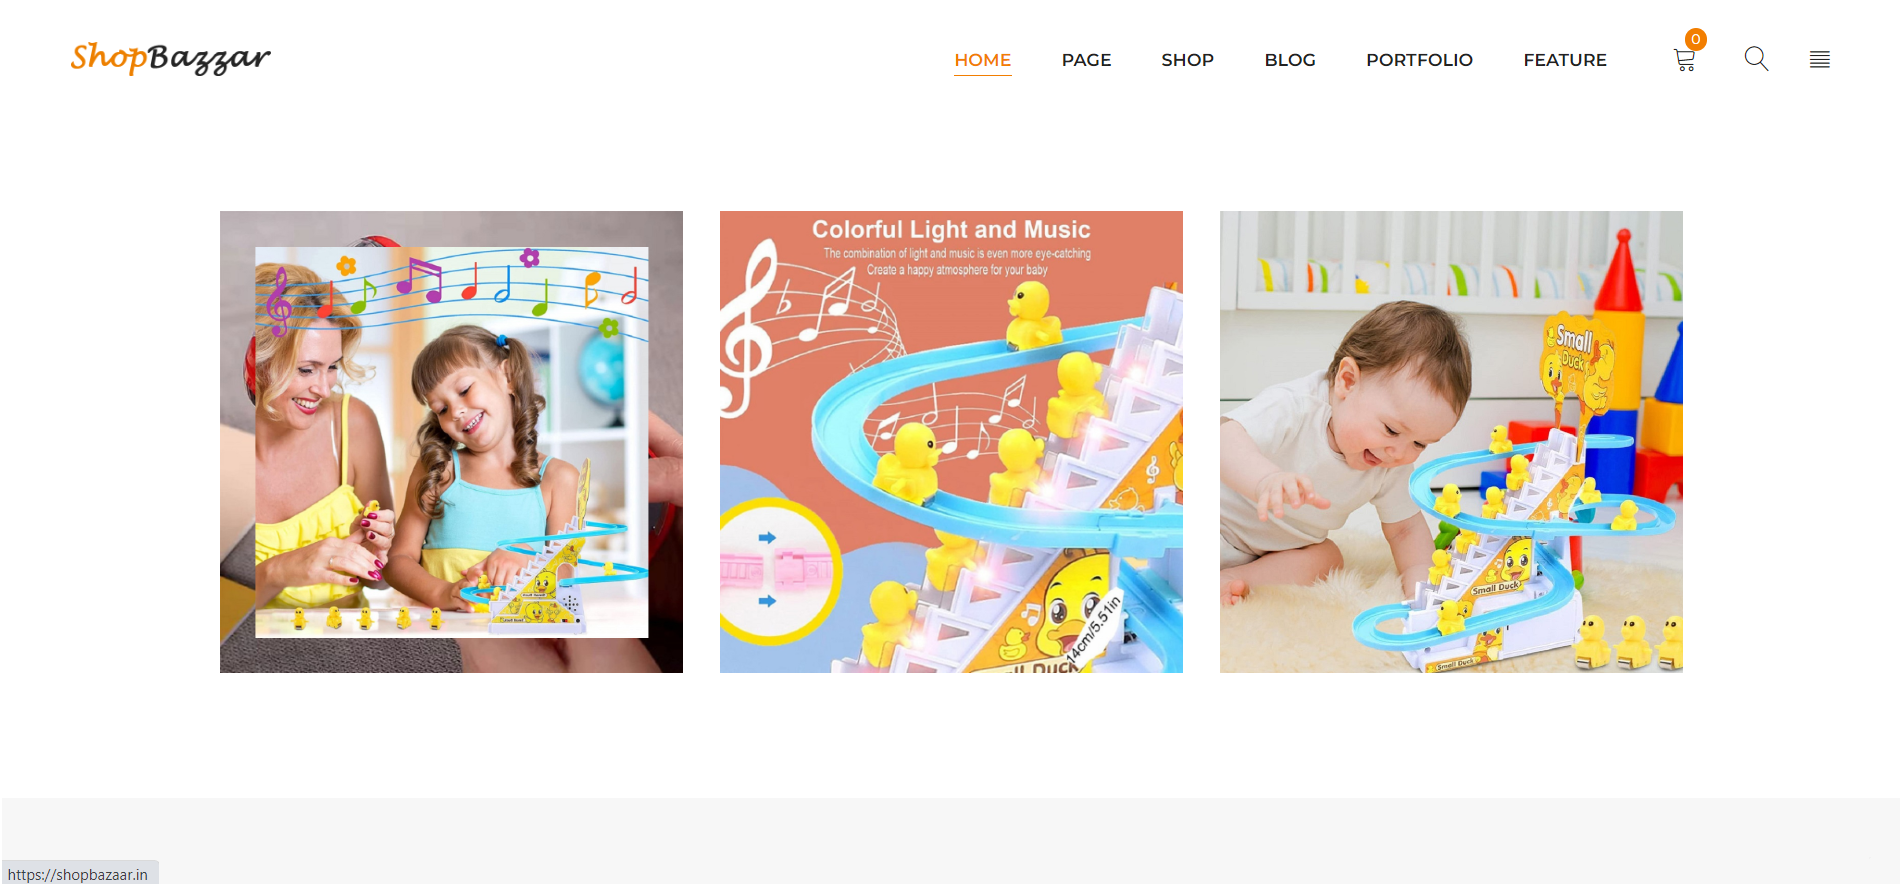Select the FEATURE menu item
1900x884 pixels.
1565,60
